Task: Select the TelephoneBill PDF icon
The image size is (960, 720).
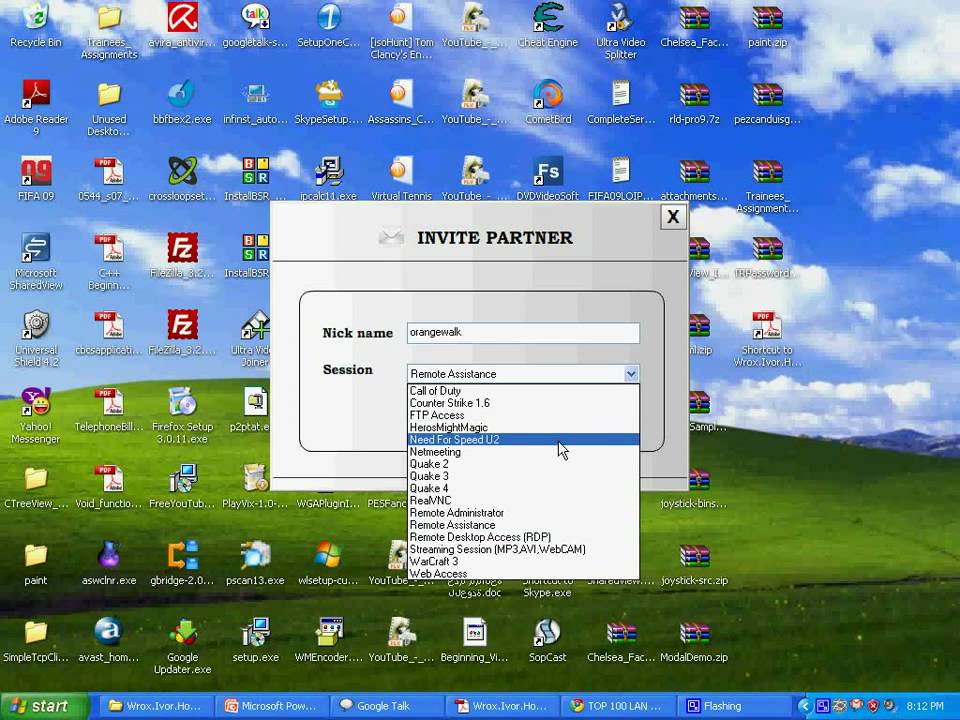Action: click(x=109, y=410)
